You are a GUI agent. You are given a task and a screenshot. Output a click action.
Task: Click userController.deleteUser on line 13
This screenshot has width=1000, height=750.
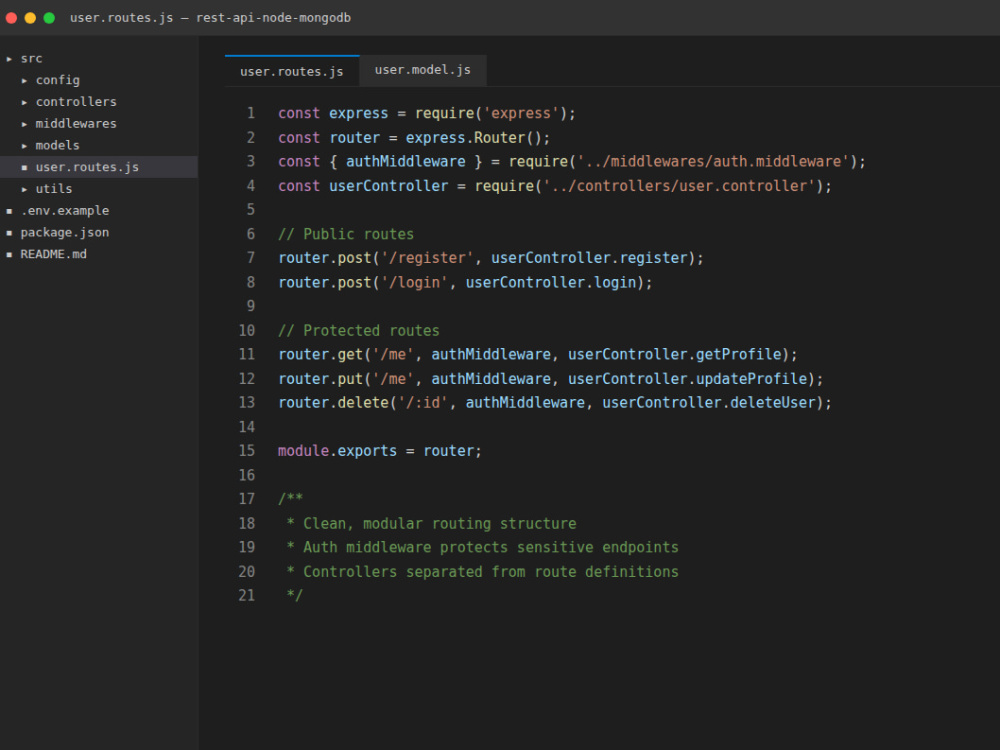coord(709,403)
